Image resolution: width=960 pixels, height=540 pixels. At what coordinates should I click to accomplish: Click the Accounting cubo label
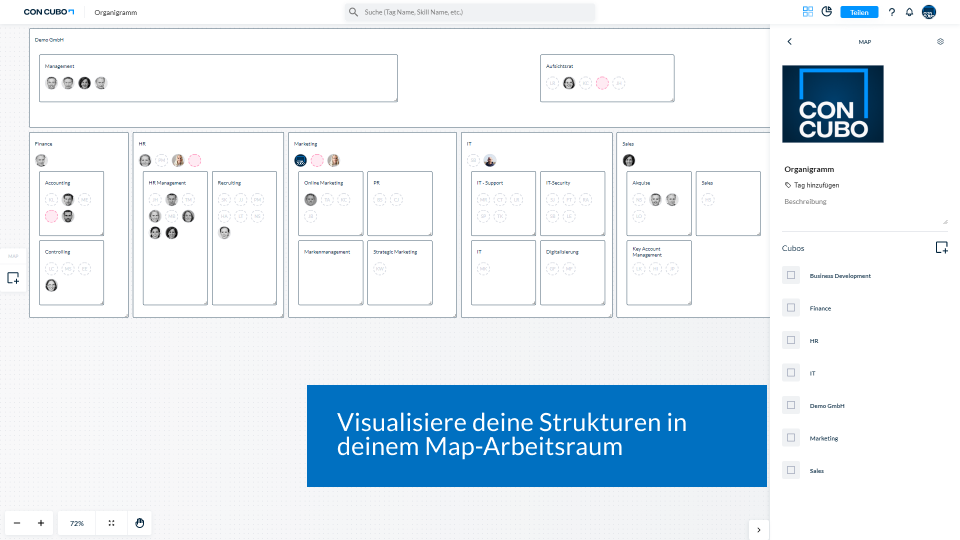point(58,183)
